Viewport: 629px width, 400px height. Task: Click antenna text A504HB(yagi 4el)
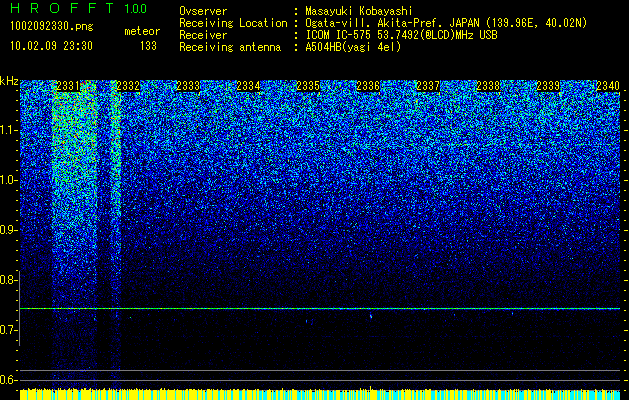coord(353,47)
